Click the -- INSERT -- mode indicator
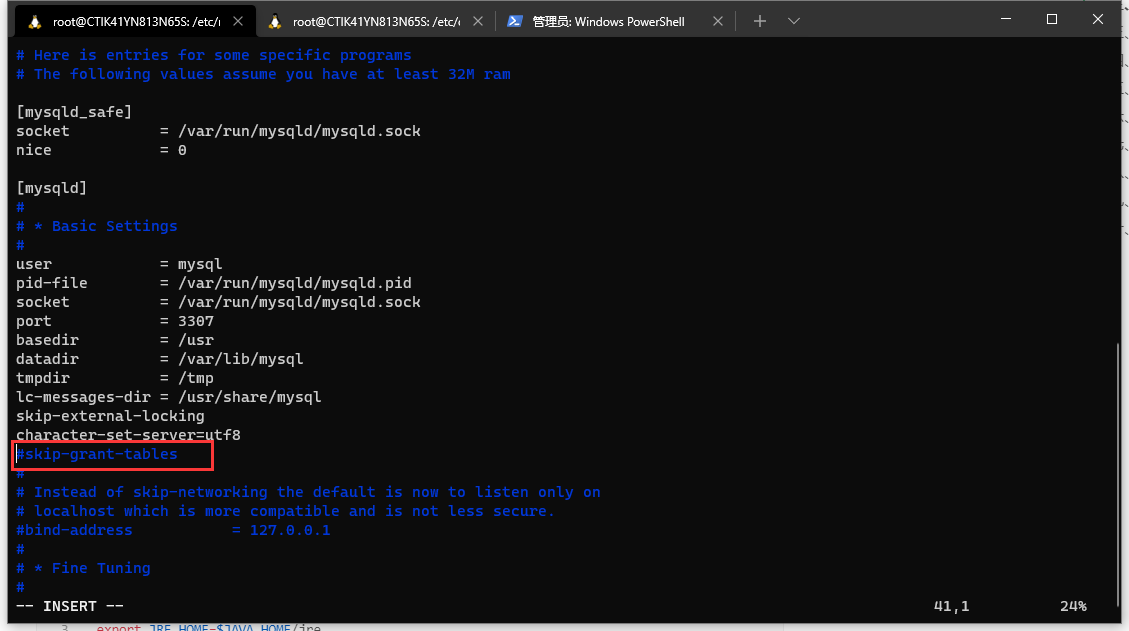 (x=70, y=607)
